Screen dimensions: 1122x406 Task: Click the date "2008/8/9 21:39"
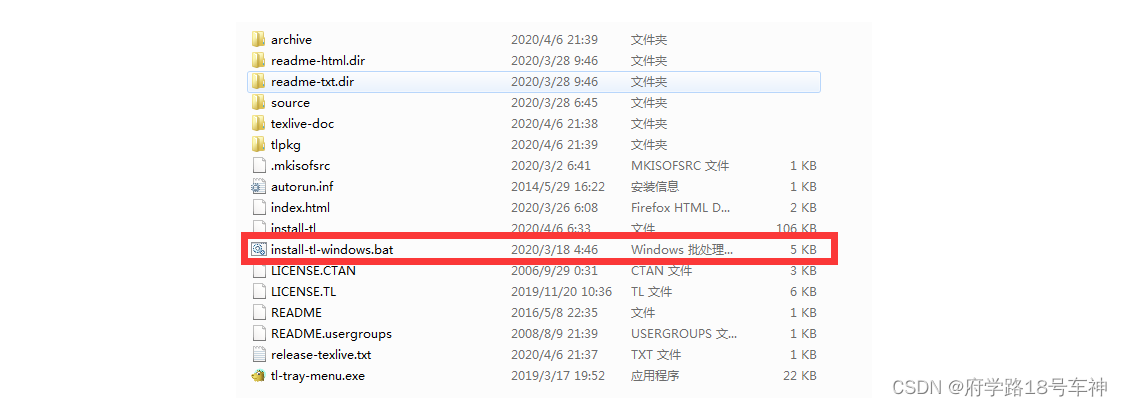(555, 334)
